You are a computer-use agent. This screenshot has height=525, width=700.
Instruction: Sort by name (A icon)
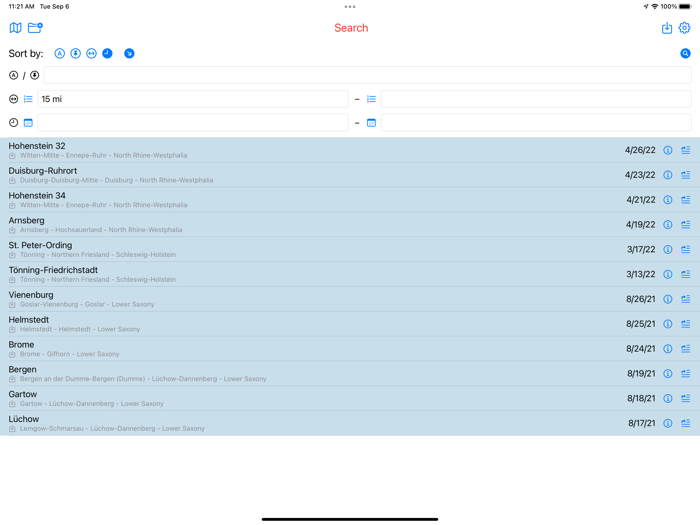coord(59,54)
